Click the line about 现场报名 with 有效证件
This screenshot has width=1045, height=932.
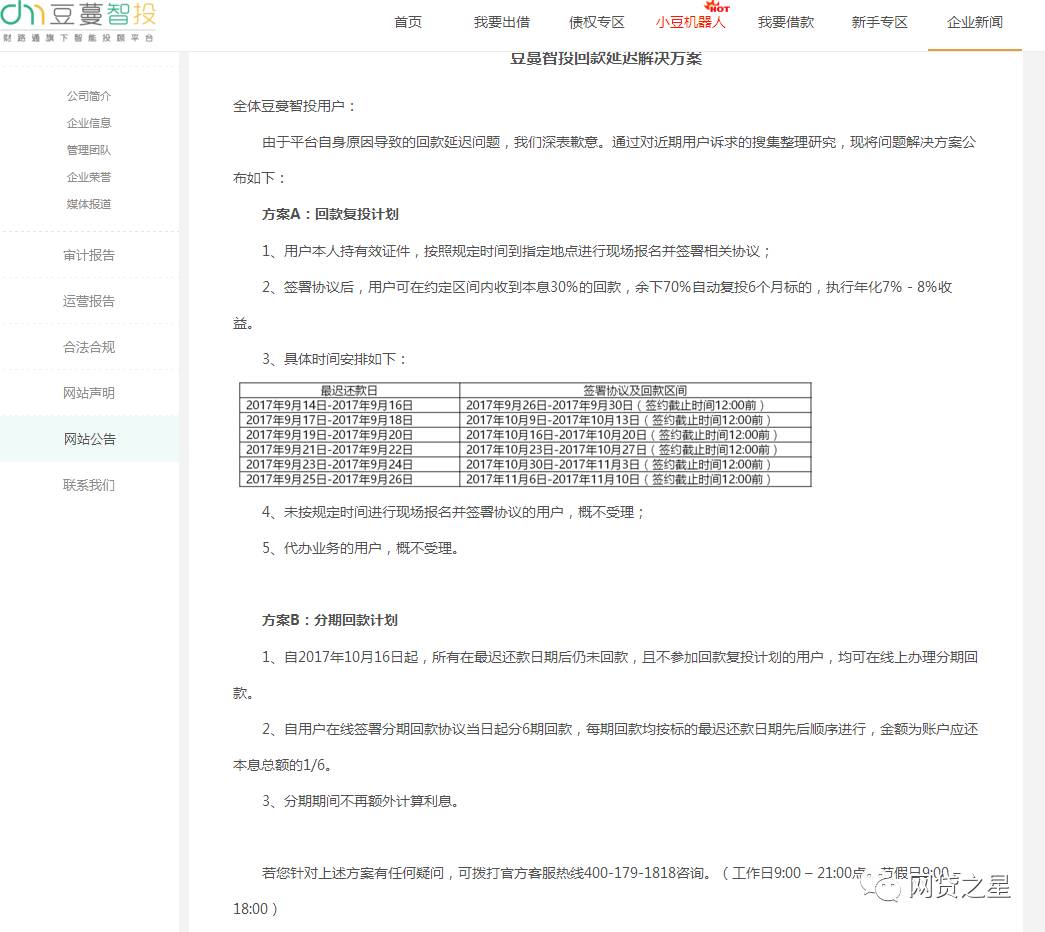tap(517, 251)
